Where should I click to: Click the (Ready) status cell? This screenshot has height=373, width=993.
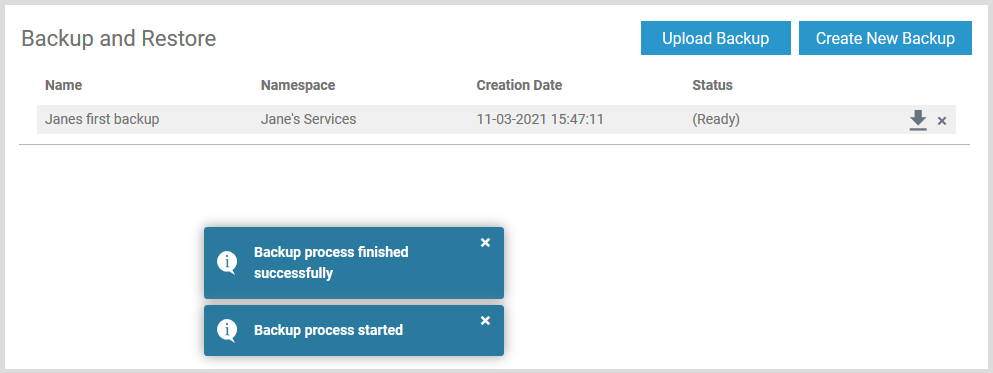pos(716,119)
